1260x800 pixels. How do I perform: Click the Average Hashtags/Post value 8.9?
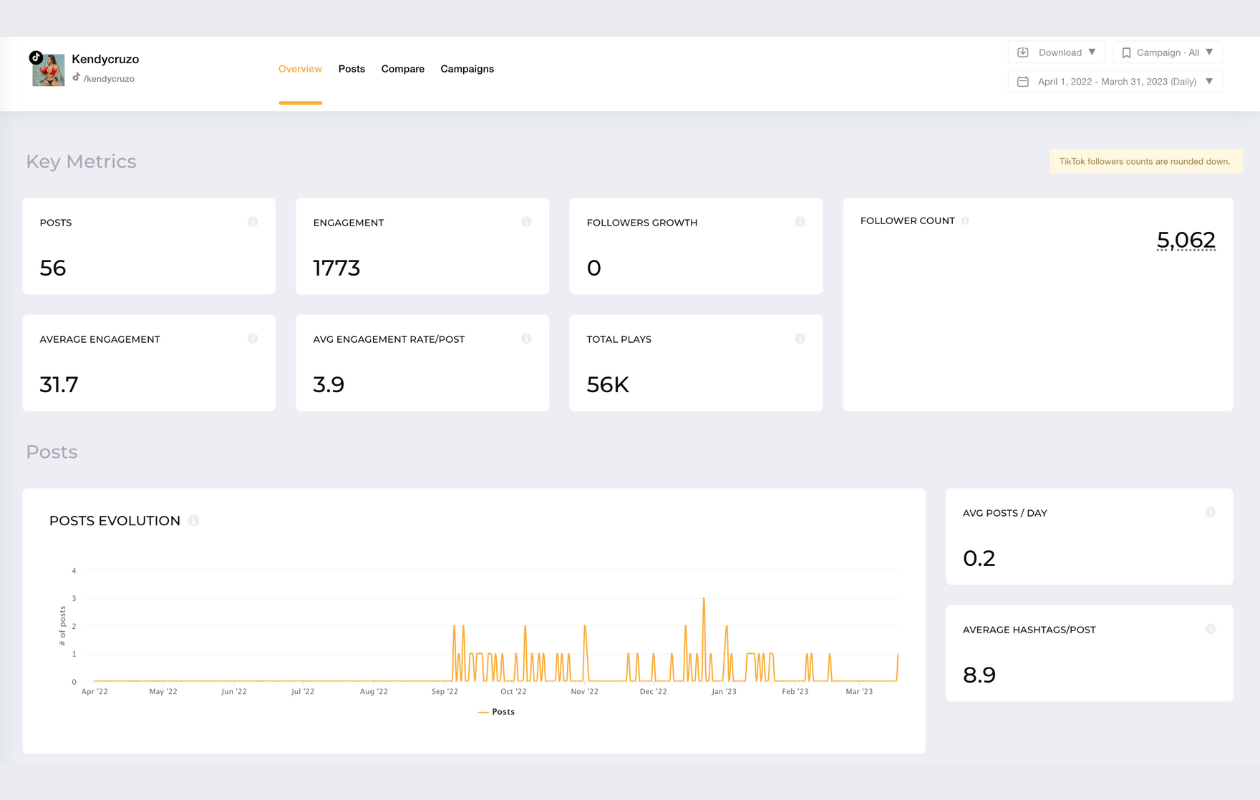979,676
